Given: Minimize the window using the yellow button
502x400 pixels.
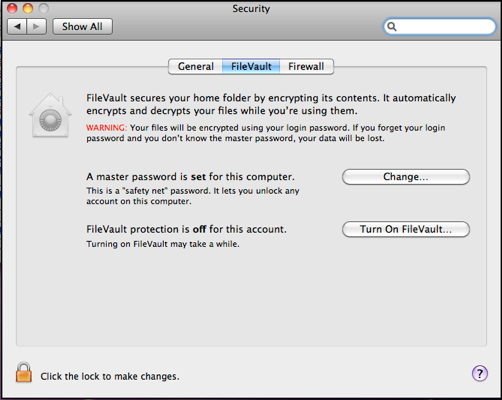Looking at the screenshot, I should [x=28, y=8].
